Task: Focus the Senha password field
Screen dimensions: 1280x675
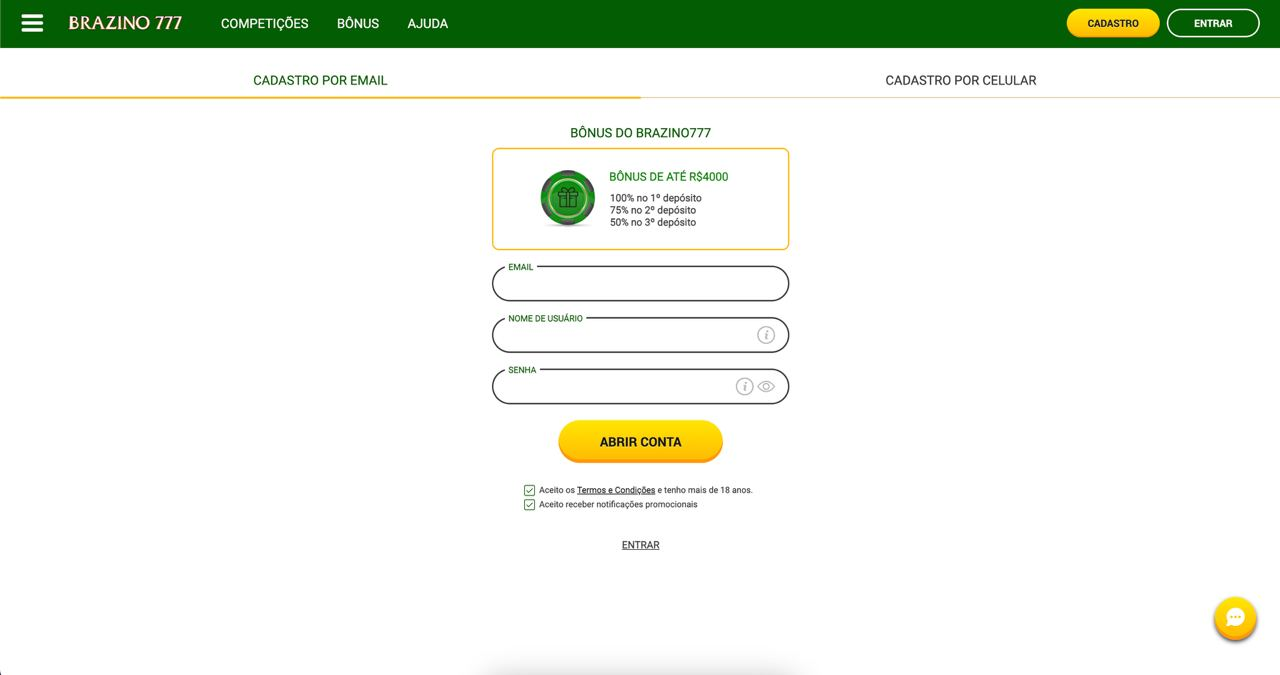Action: point(640,386)
